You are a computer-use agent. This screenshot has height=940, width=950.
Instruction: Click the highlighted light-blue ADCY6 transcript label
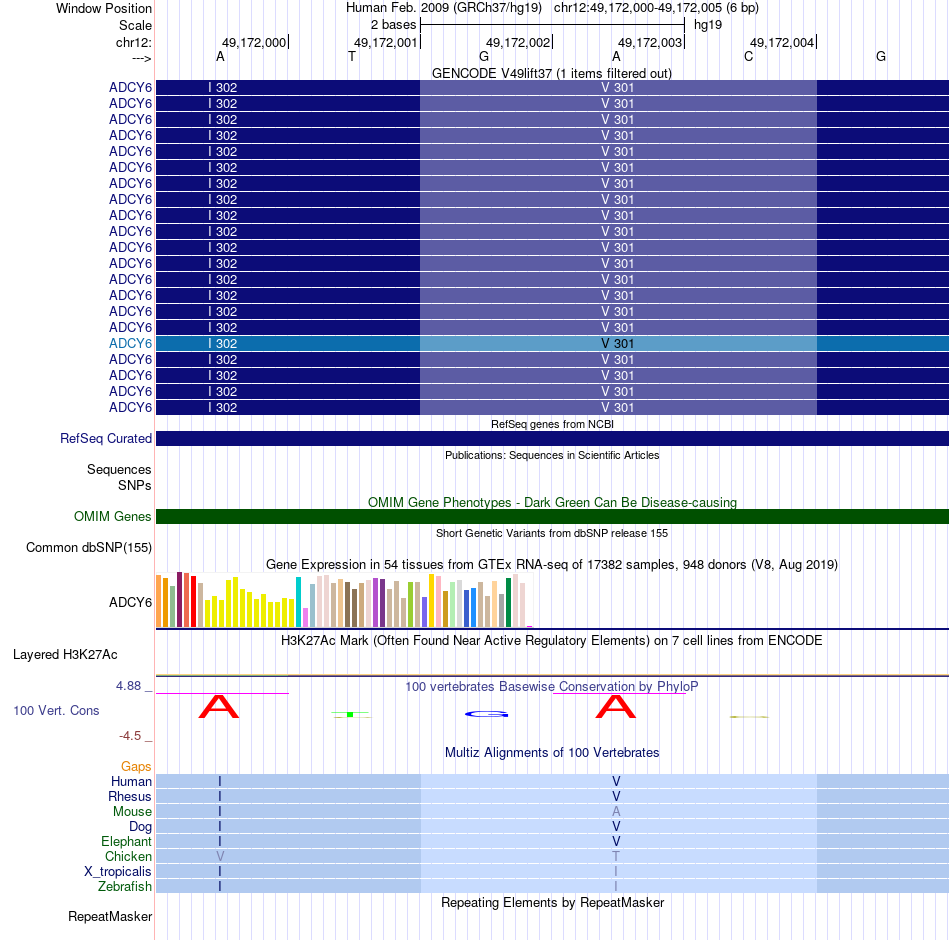click(130, 343)
